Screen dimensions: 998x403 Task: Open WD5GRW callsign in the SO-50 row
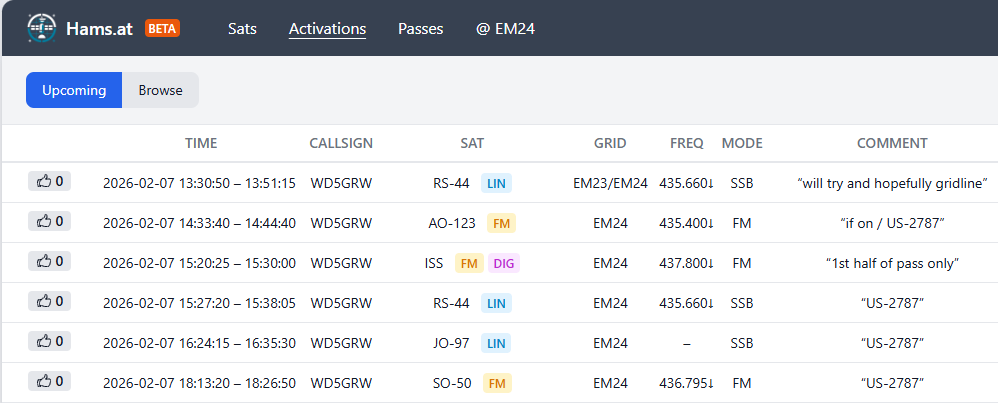341,383
